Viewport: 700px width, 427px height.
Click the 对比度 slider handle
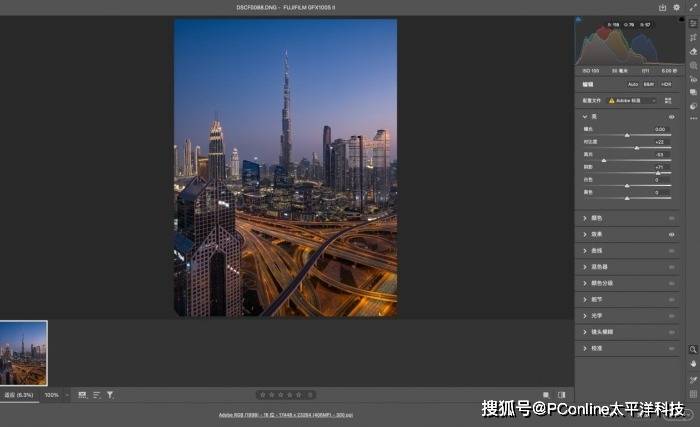coord(636,148)
